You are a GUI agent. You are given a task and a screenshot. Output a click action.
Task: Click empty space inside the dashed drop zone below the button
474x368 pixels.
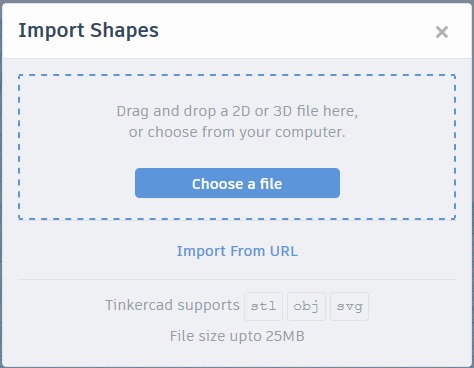pos(237,208)
